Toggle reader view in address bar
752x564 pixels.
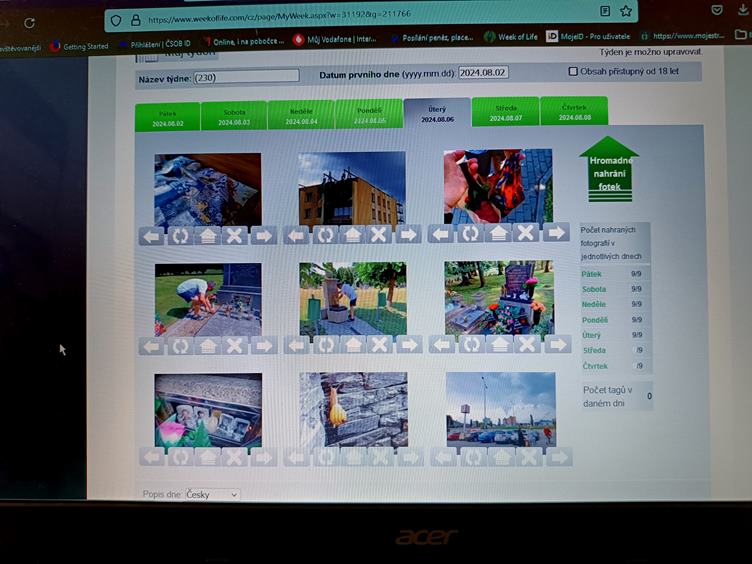click(x=605, y=11)
